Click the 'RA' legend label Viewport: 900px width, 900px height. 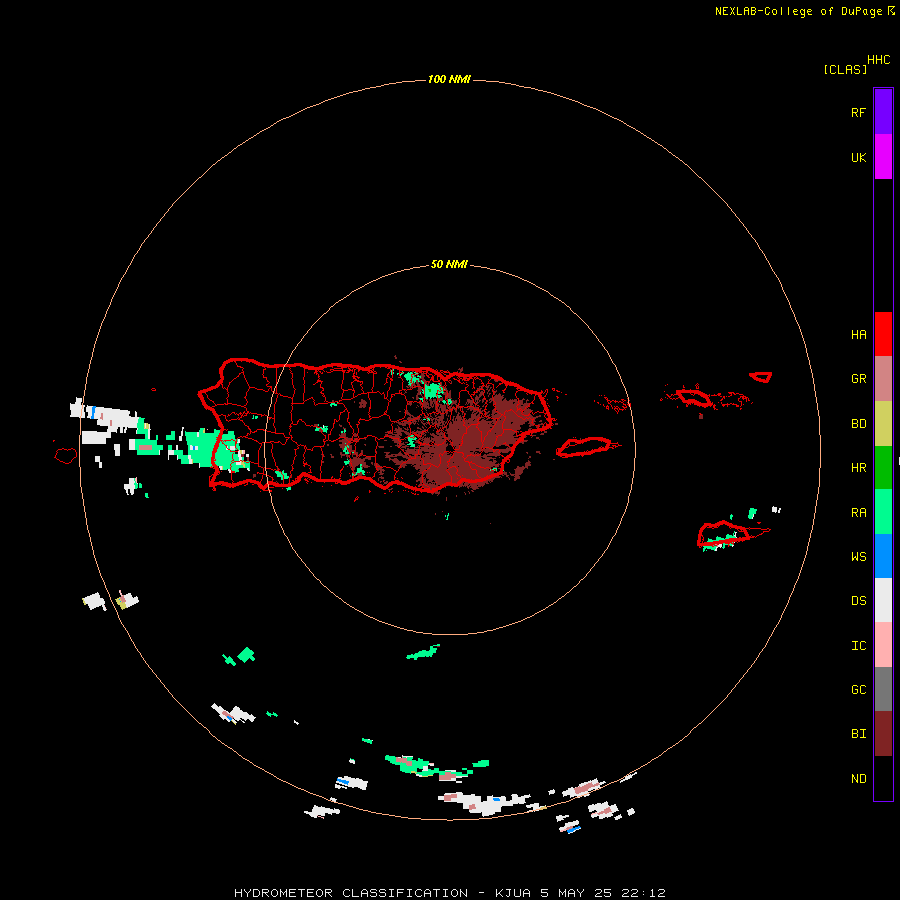coord(858,513)
